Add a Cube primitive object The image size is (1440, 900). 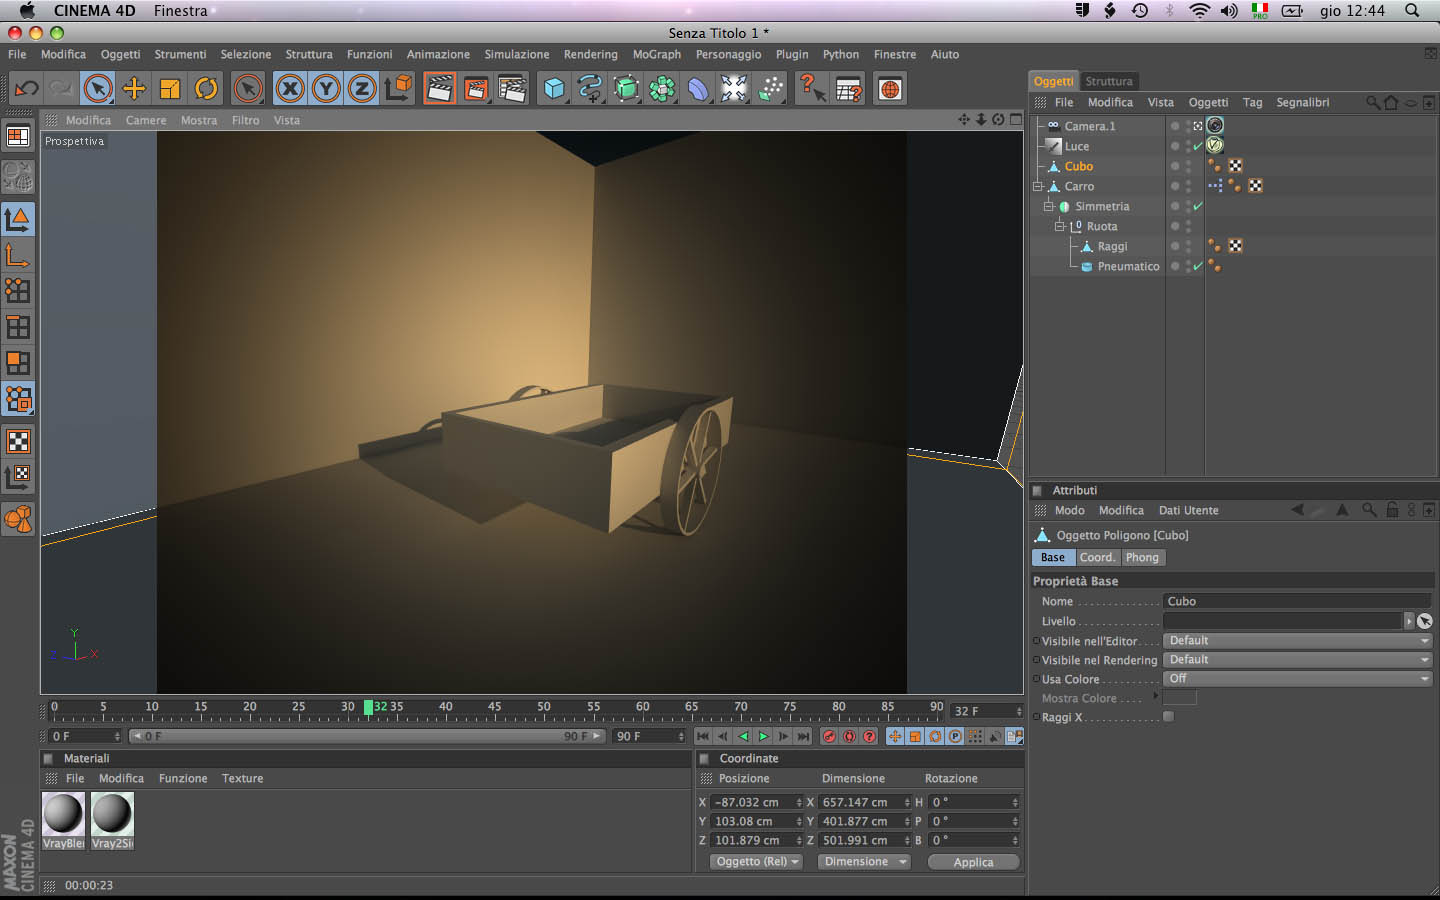tap(553, 89)
